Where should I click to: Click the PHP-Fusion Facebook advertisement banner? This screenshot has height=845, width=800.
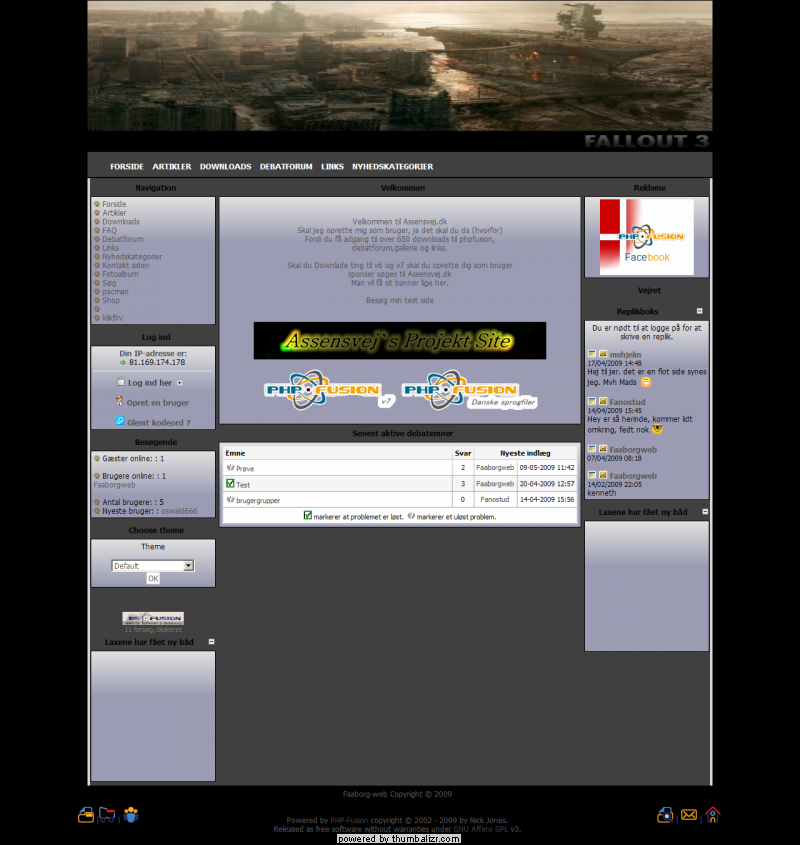click(646, 237)
